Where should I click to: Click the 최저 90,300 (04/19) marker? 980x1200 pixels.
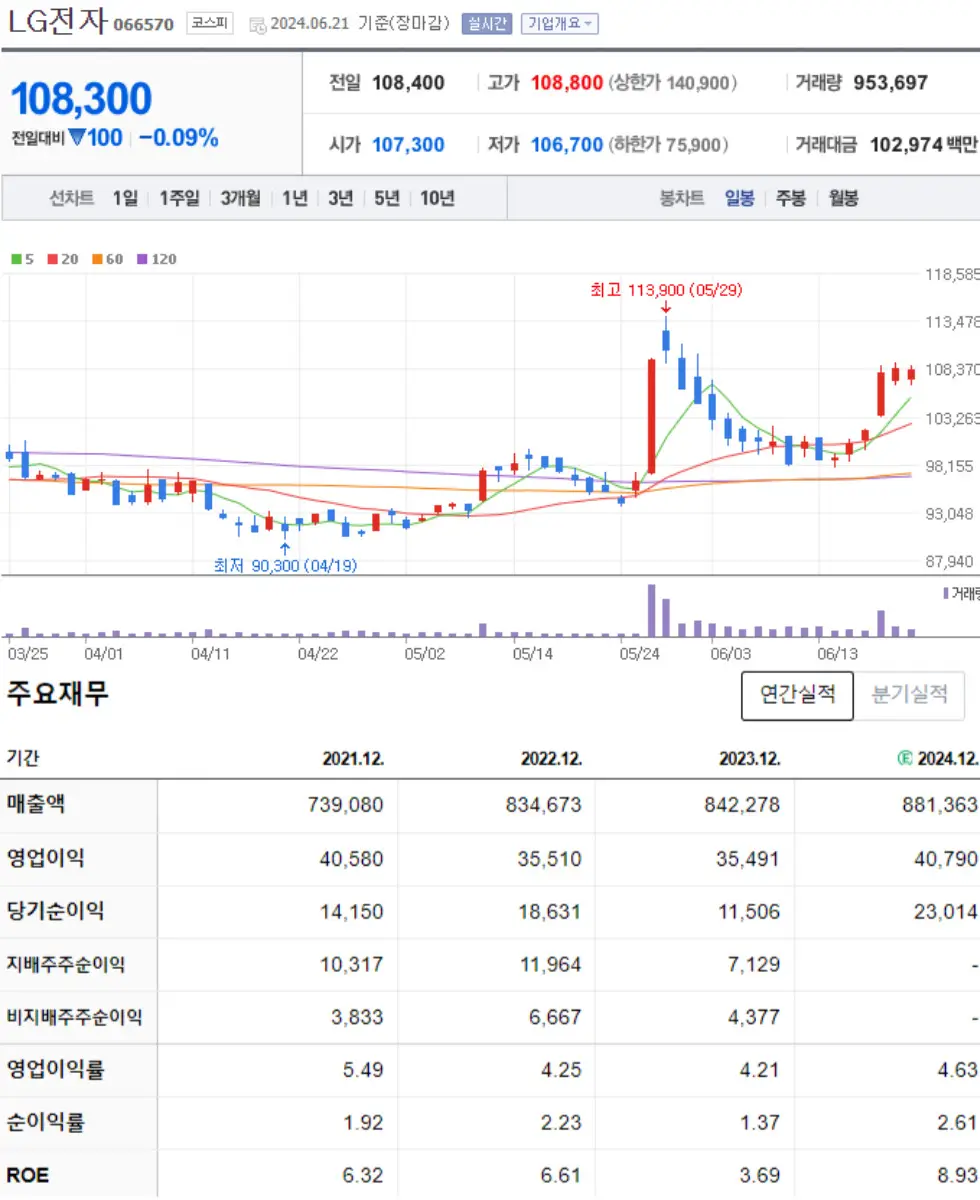click(x=286, y=565)
